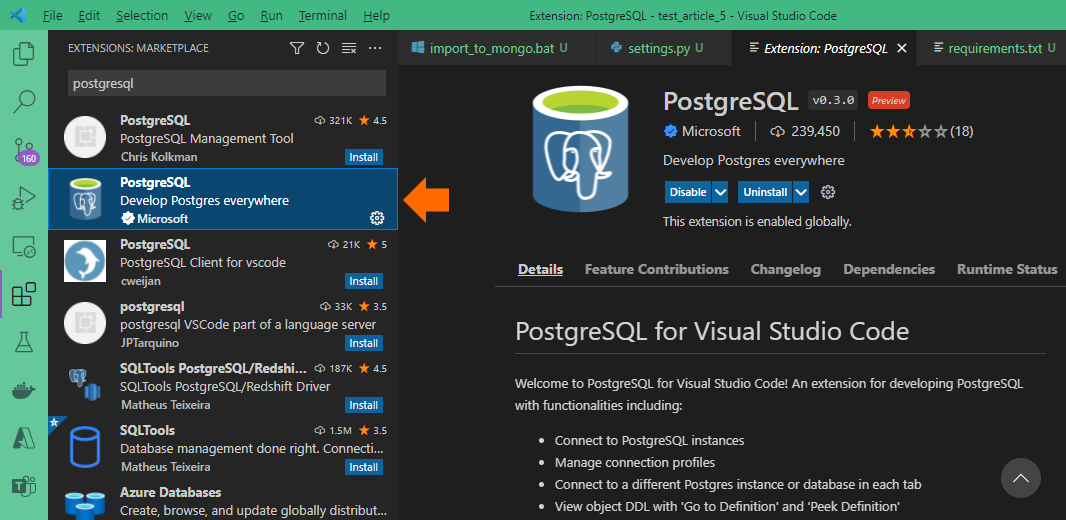1066x520 pixels.
Task: Open manage gear for Microsoft PostgreSQL list item
Action: point(377,218)
